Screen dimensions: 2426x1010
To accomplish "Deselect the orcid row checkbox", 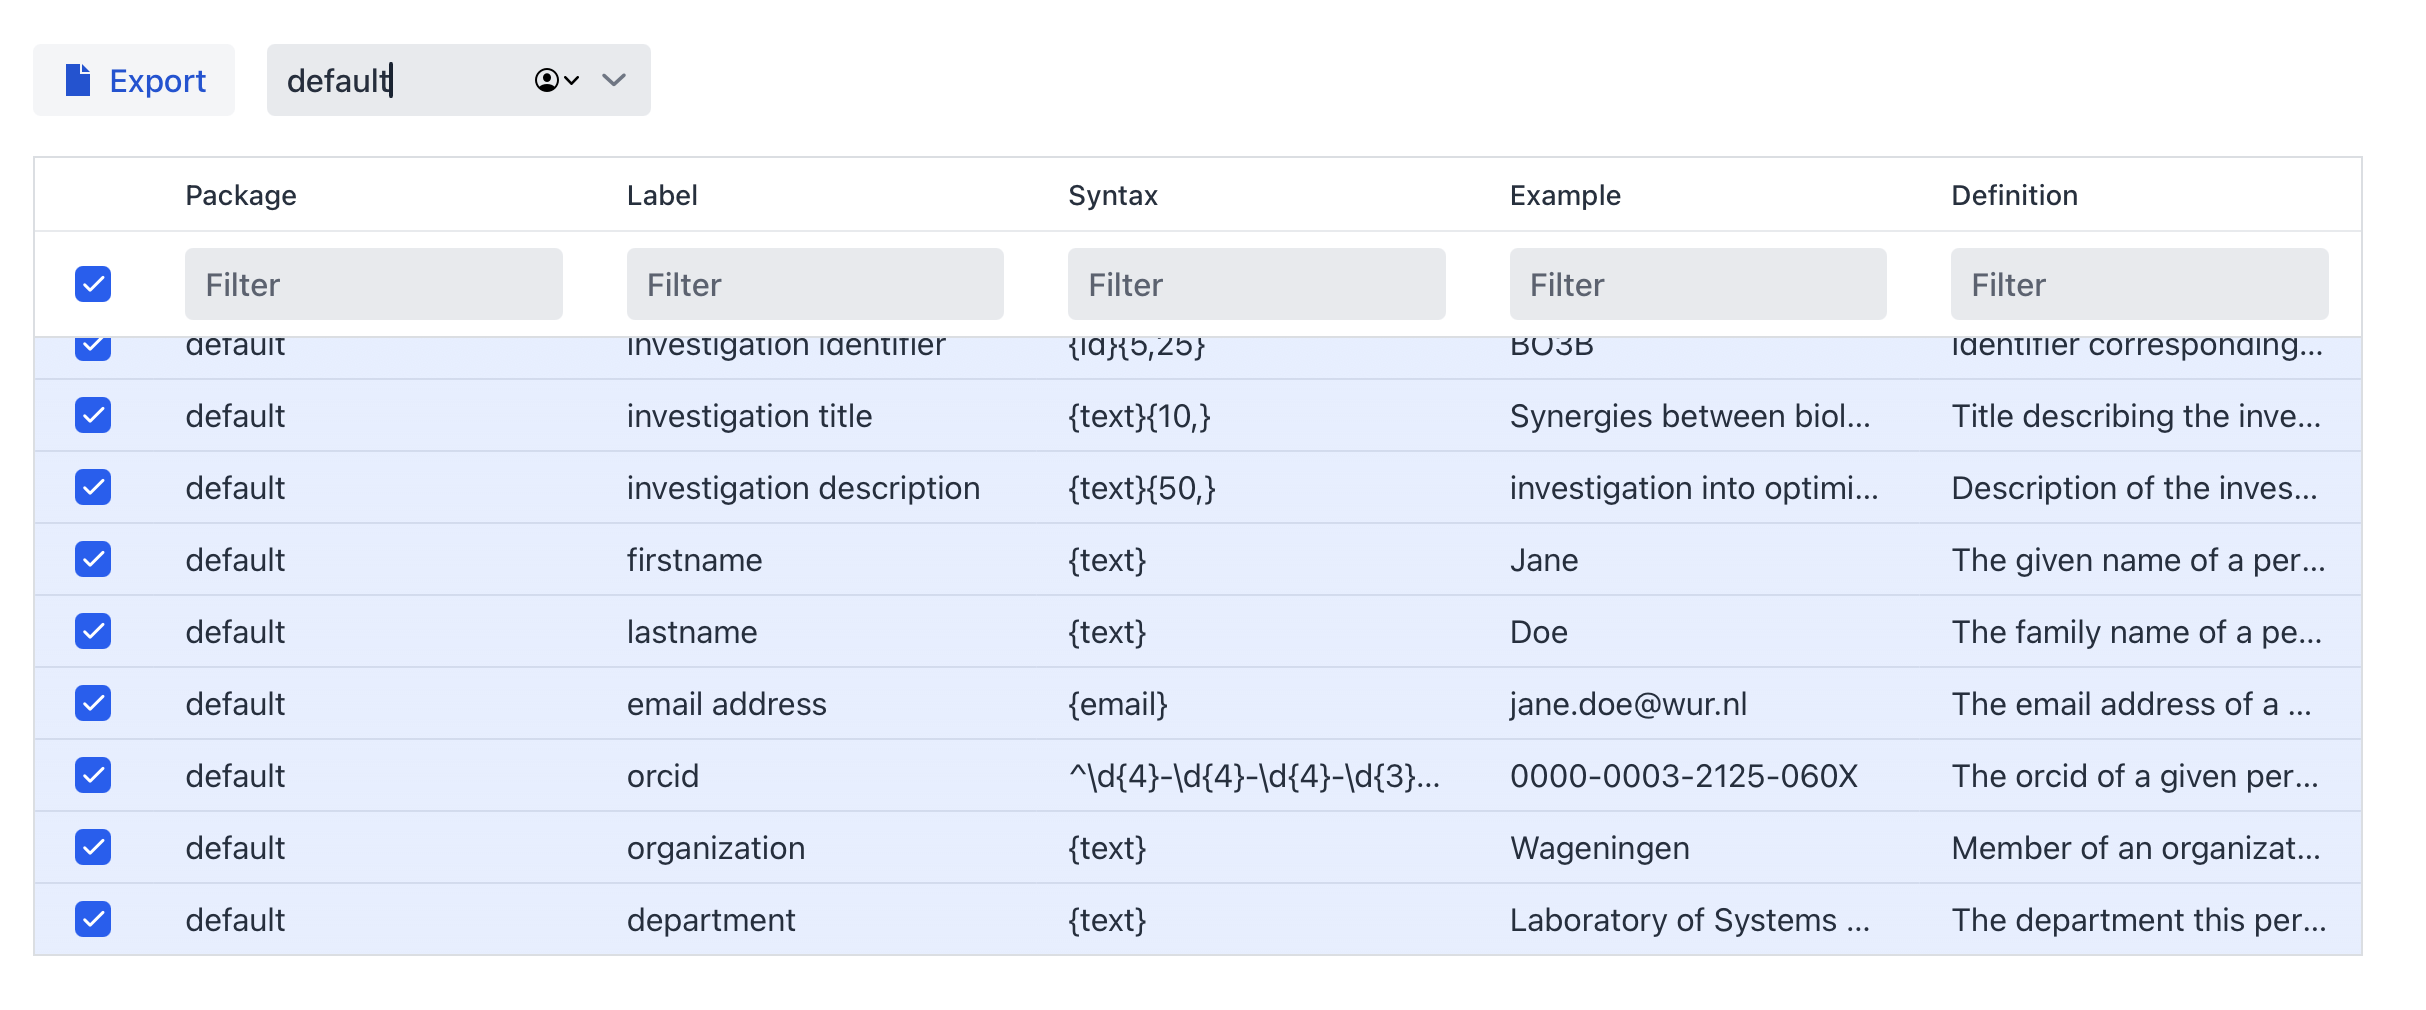I will pyautogui.click(x=93, y=775).
